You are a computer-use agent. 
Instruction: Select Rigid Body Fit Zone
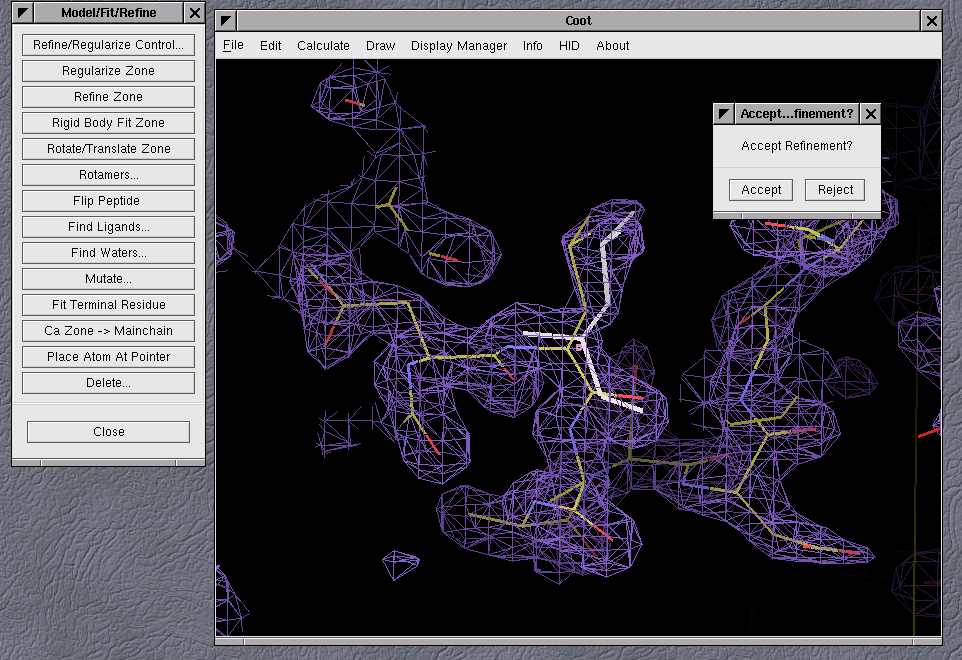click(x=108, y=123)
